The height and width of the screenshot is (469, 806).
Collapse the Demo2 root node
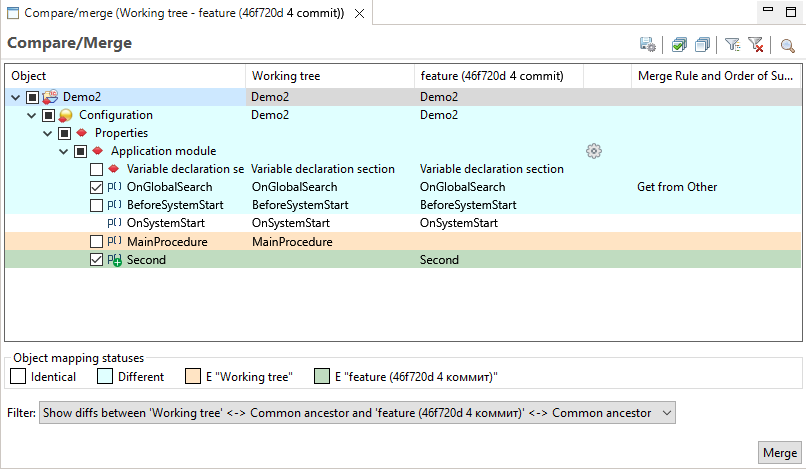[15, 97]
